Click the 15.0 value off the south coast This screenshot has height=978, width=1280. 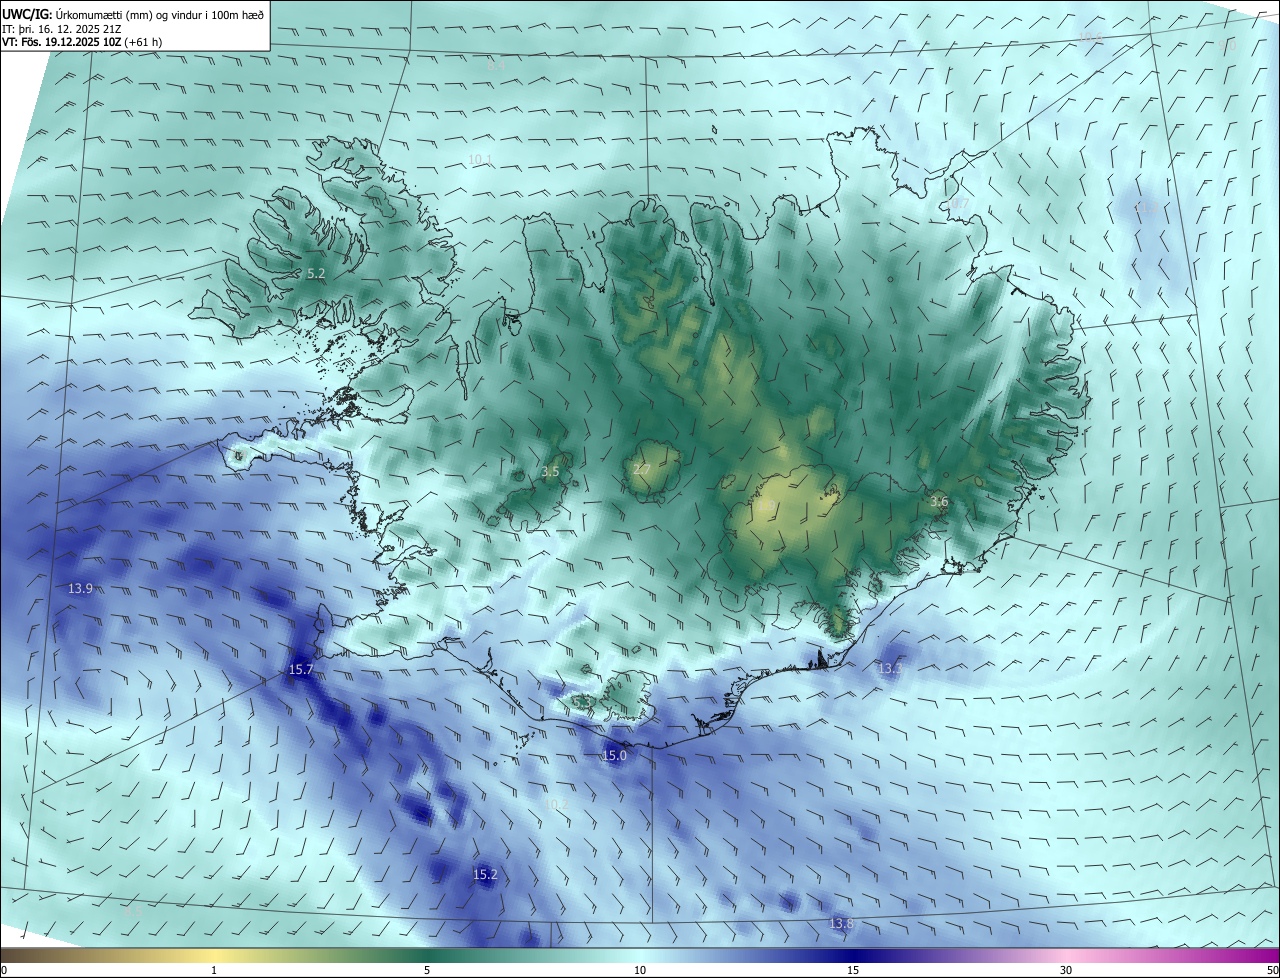(x=614, y=755)
